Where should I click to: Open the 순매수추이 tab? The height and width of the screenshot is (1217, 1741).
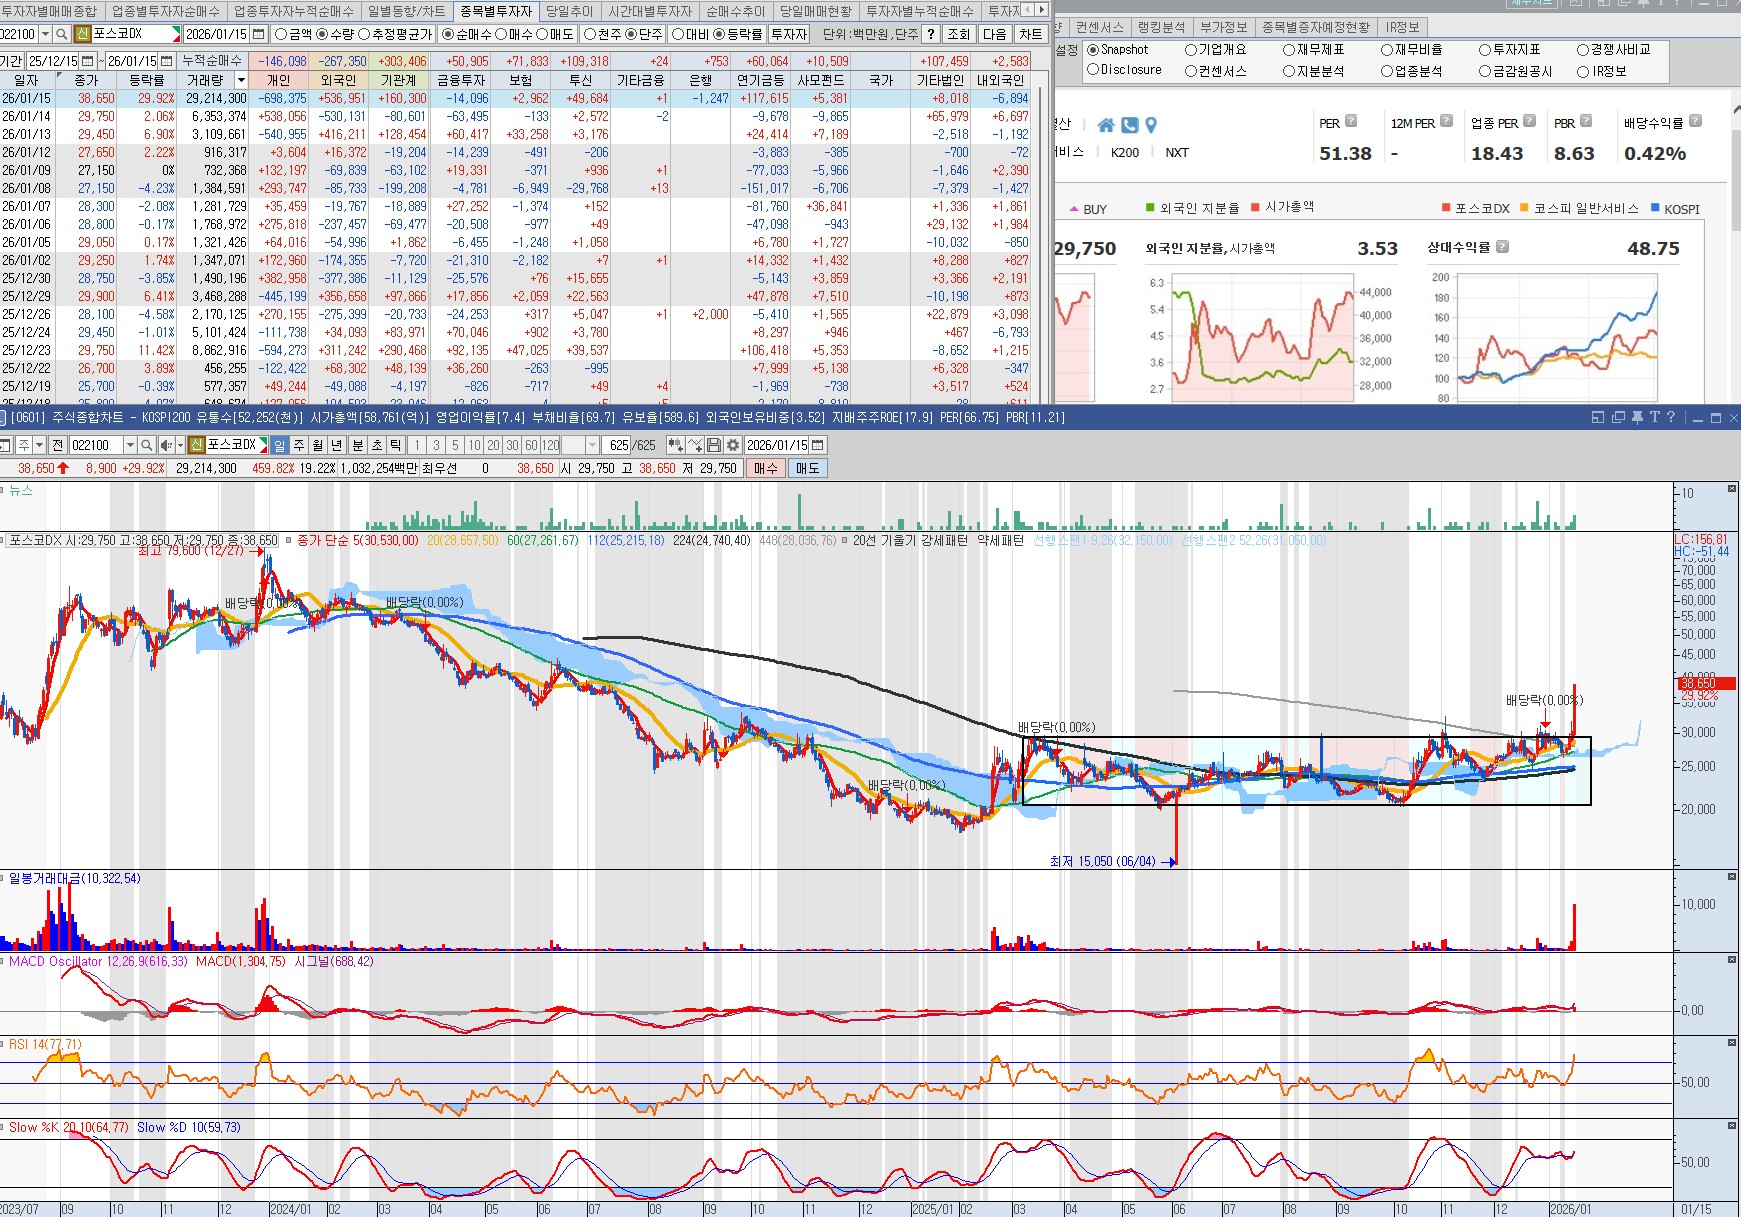coord(735,11)
